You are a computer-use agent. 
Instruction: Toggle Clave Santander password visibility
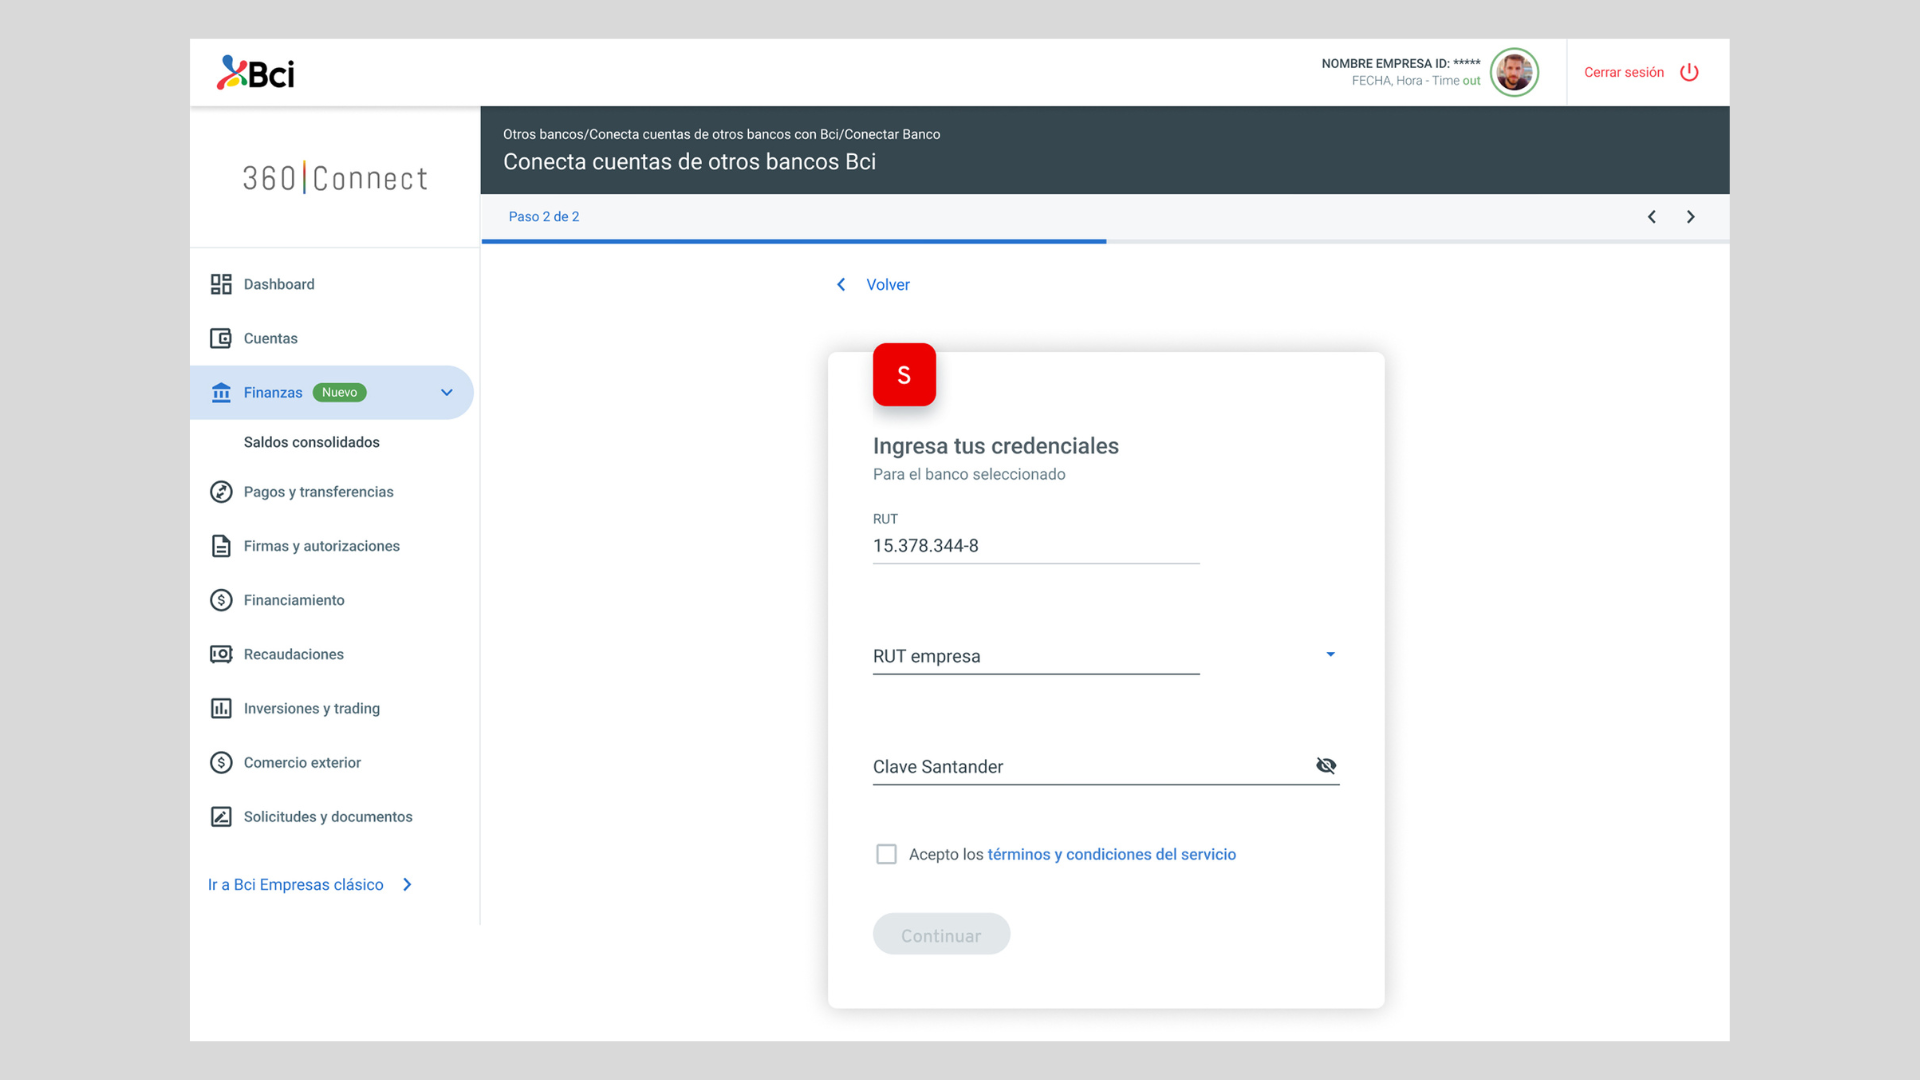pyautogui.click(x=1326, y=765)
